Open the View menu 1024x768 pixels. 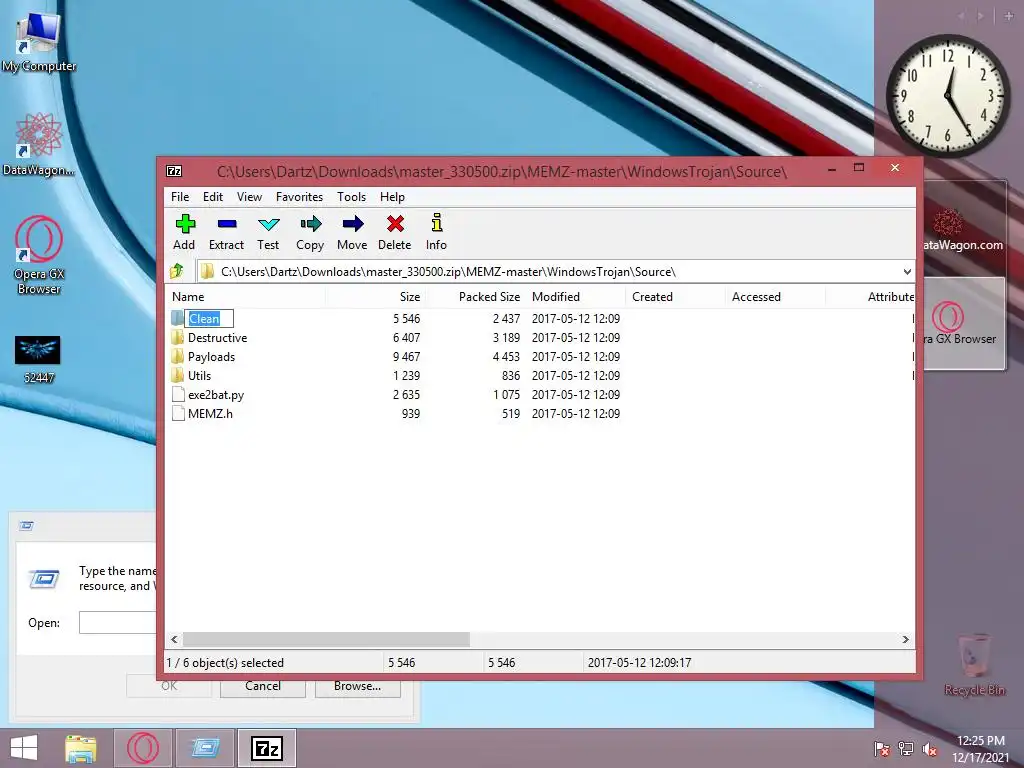coord(249,197)
